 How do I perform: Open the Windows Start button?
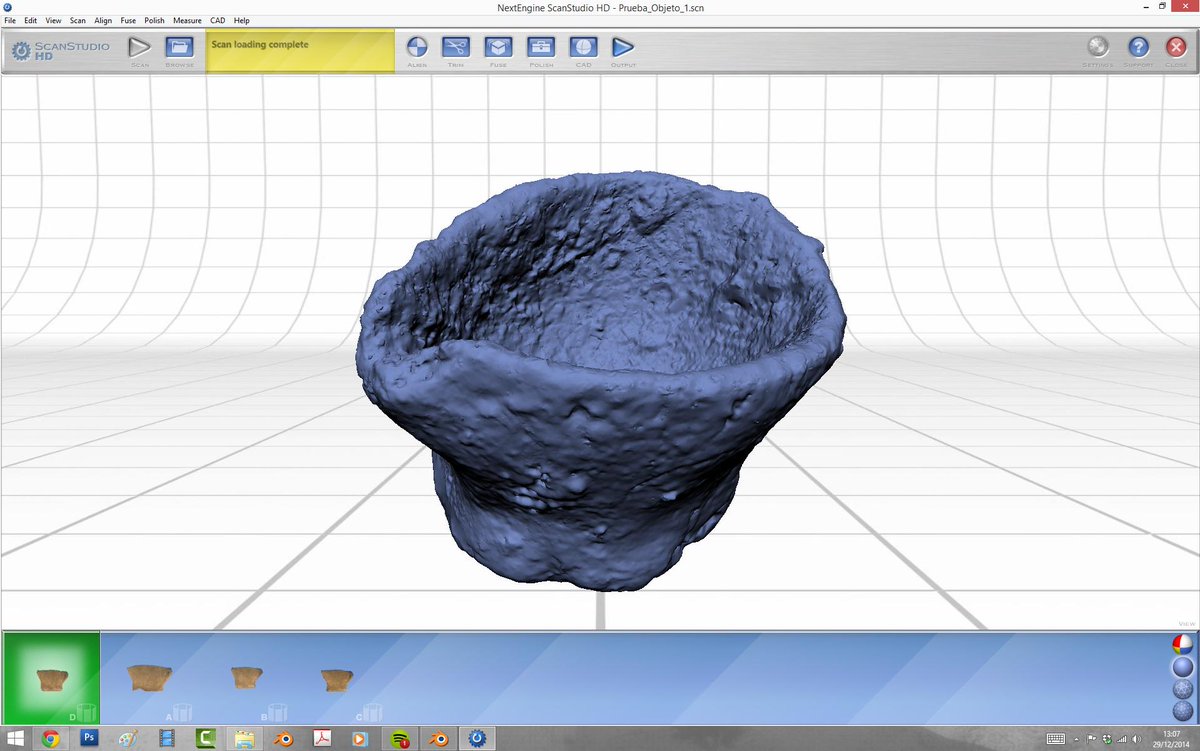16,739
